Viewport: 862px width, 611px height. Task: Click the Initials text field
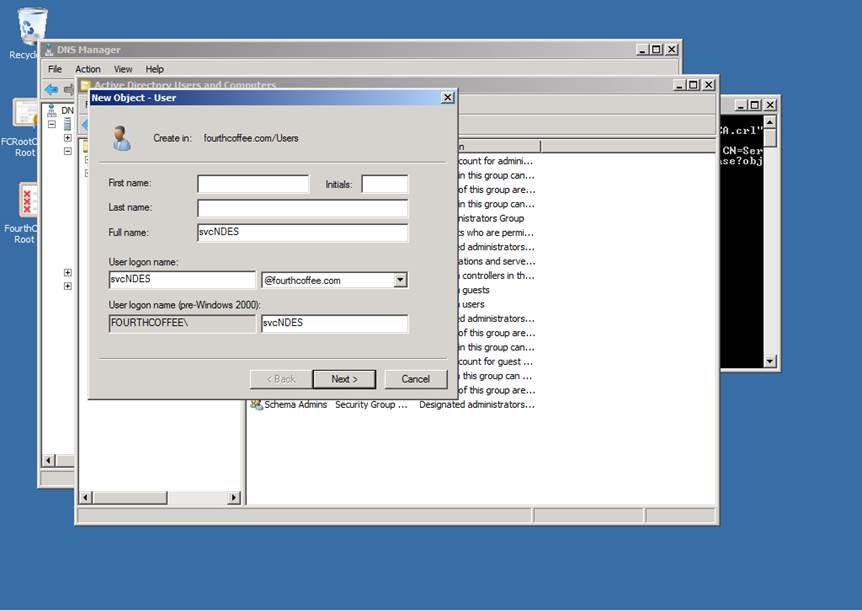384,184
